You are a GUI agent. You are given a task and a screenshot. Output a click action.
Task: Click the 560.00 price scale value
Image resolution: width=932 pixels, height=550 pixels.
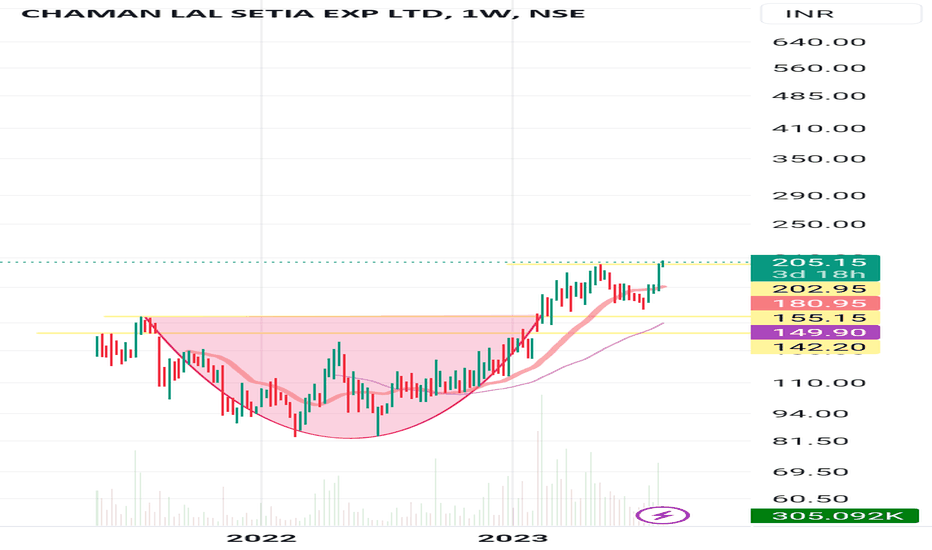tap(818, 68)
